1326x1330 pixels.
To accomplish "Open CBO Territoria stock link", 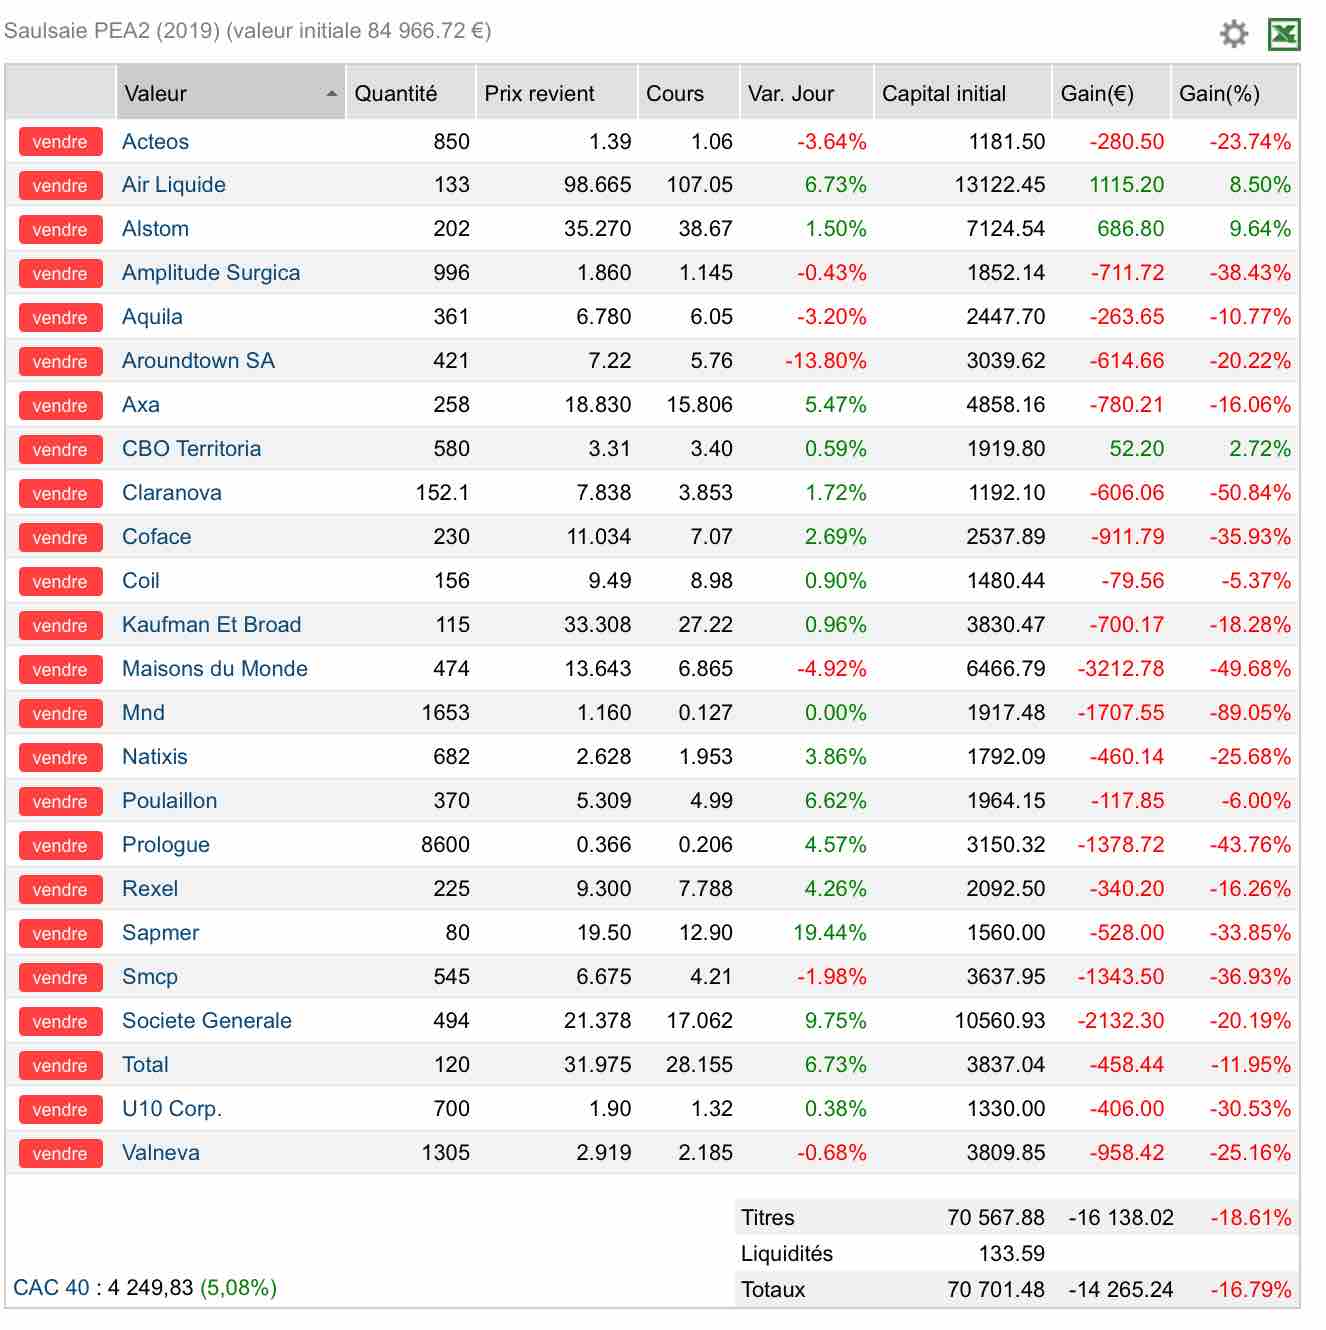I will coord(191,449).
